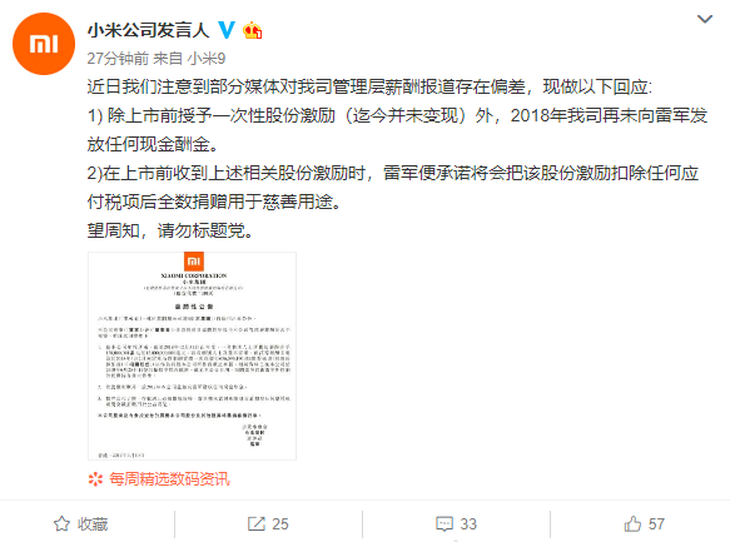Open the attached announcement document thumbnail
Screen dimensions: 730x542
coord(192,356)
